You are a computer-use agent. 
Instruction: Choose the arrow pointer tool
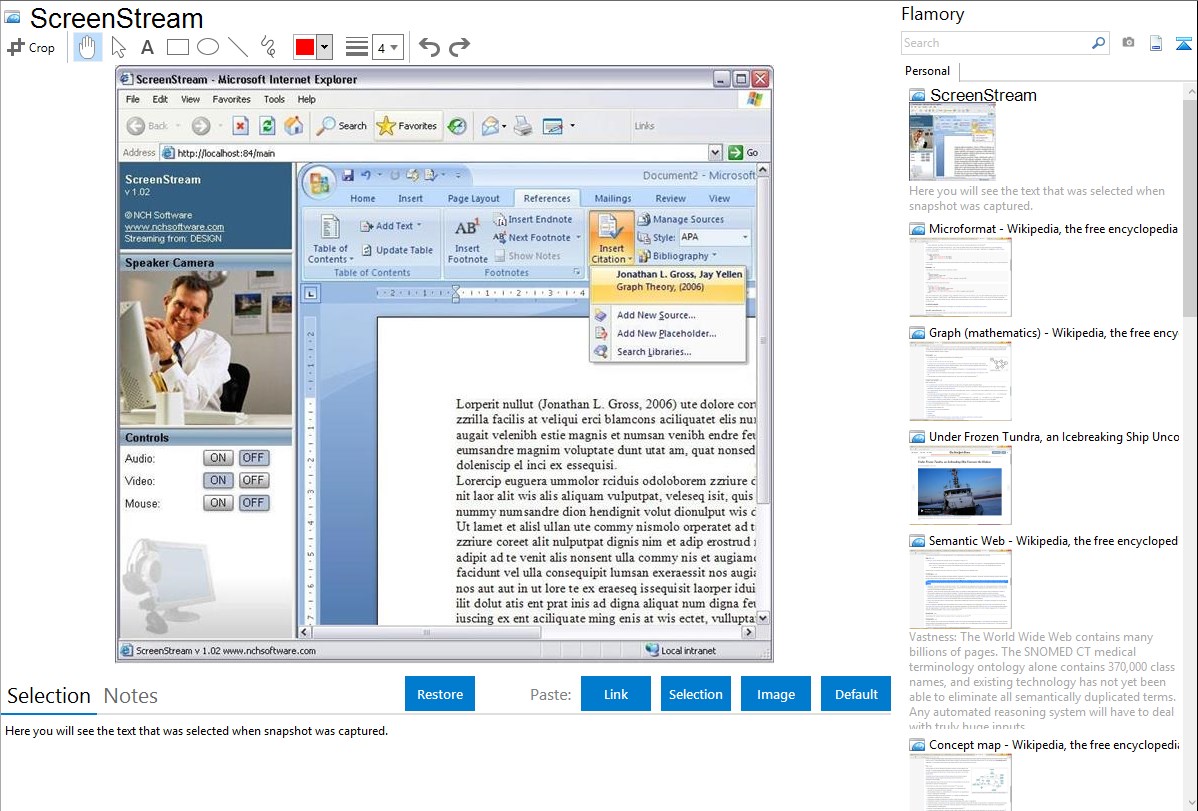[x=118, y=47]
